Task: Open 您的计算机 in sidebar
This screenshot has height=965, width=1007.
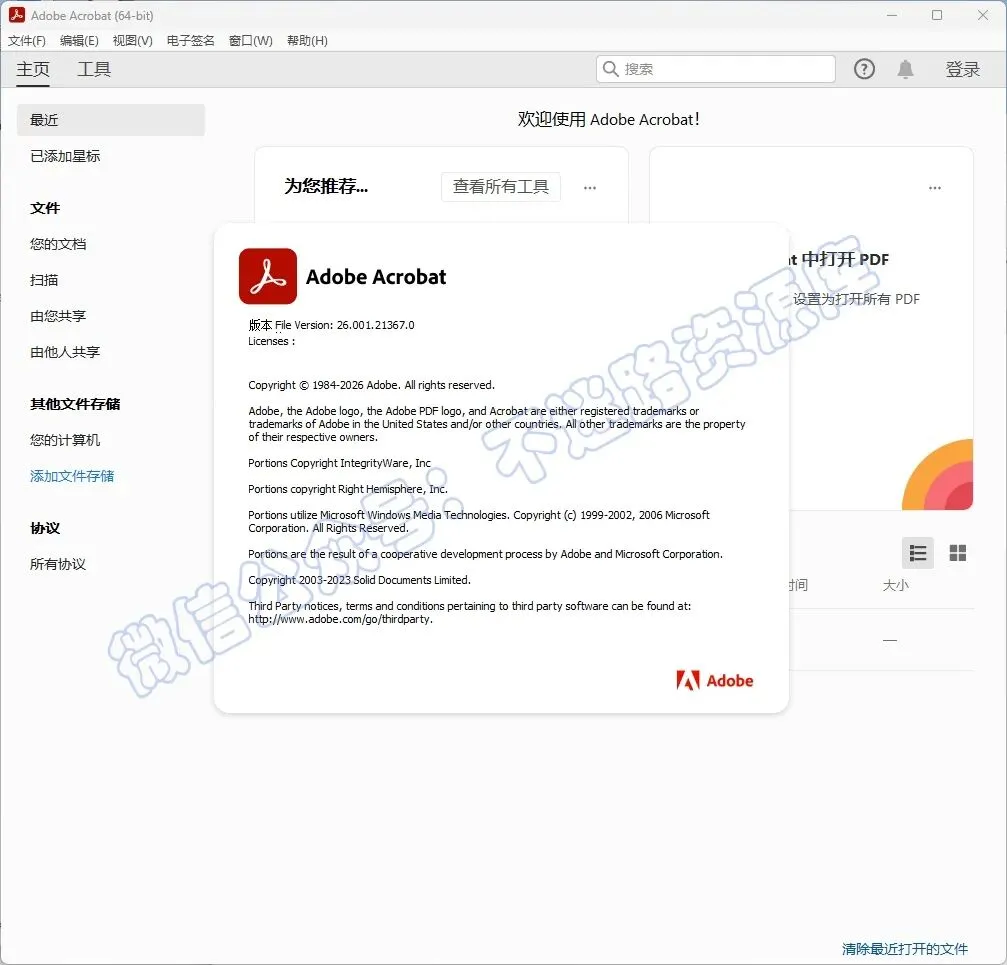Action: (65, 440)
